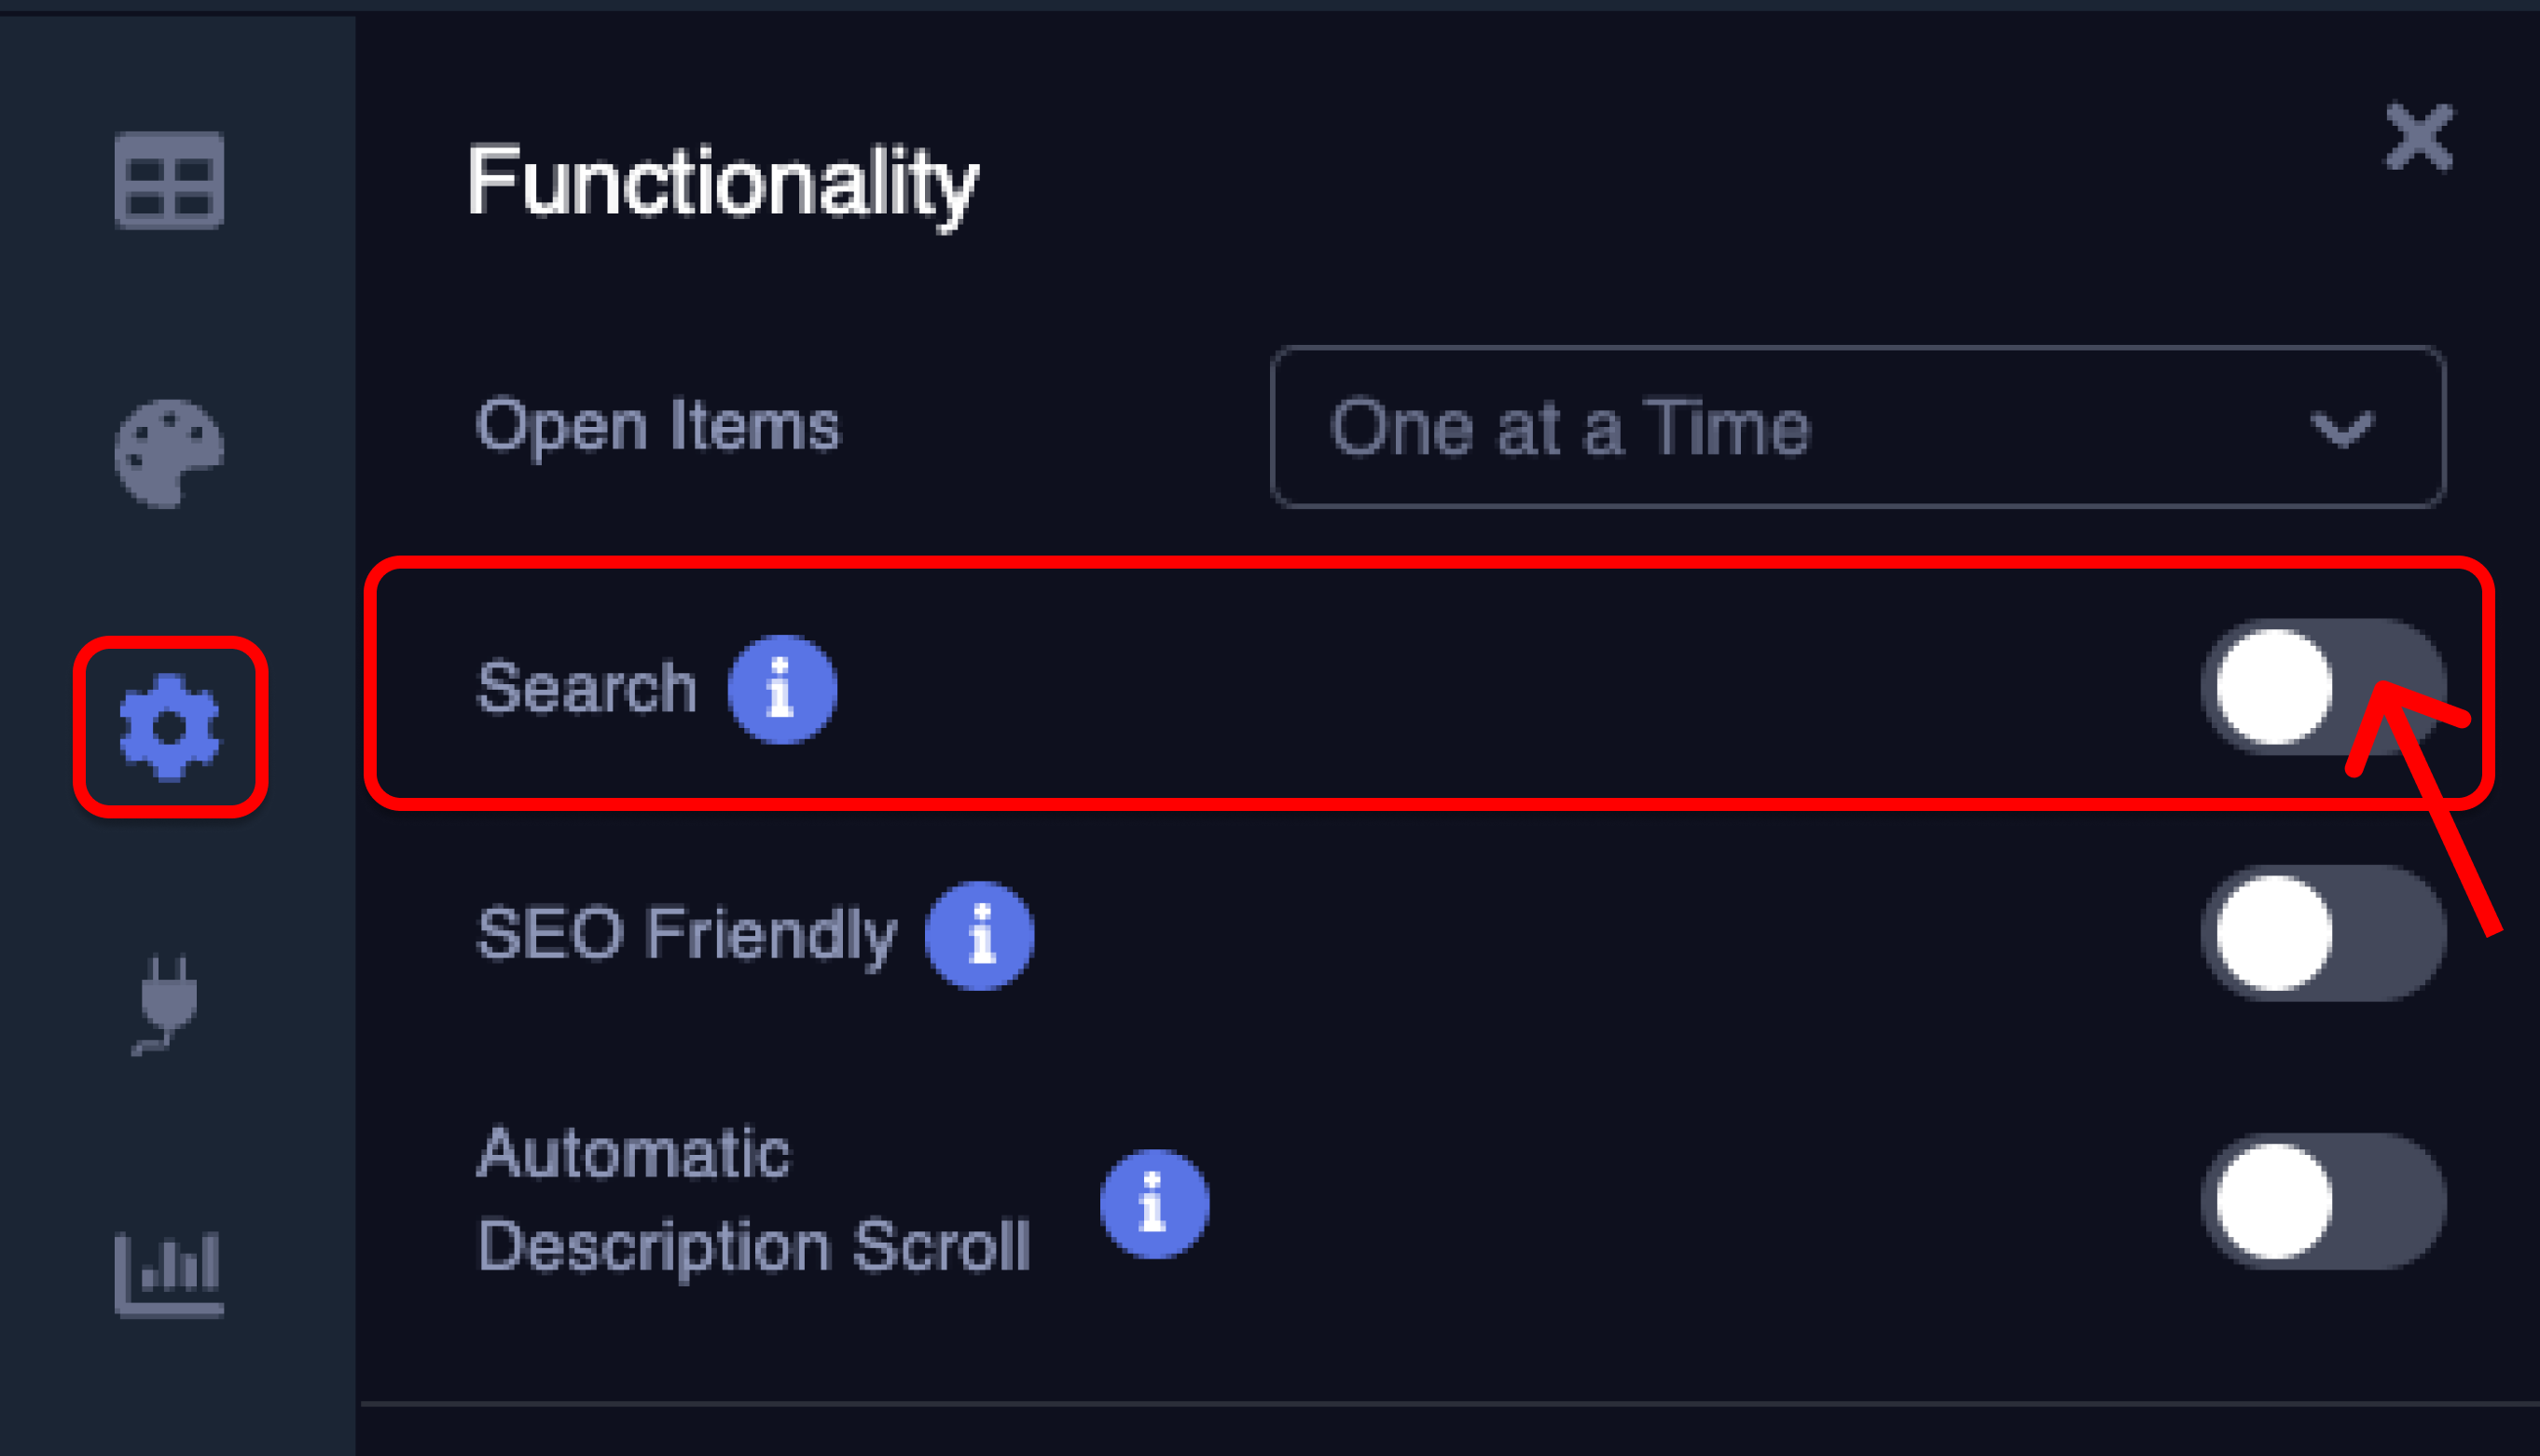Image resolution: width=2540 pixels, height=1456 pixels.
Task: Enable the Search toggle switch
Action: point(2322,687)
